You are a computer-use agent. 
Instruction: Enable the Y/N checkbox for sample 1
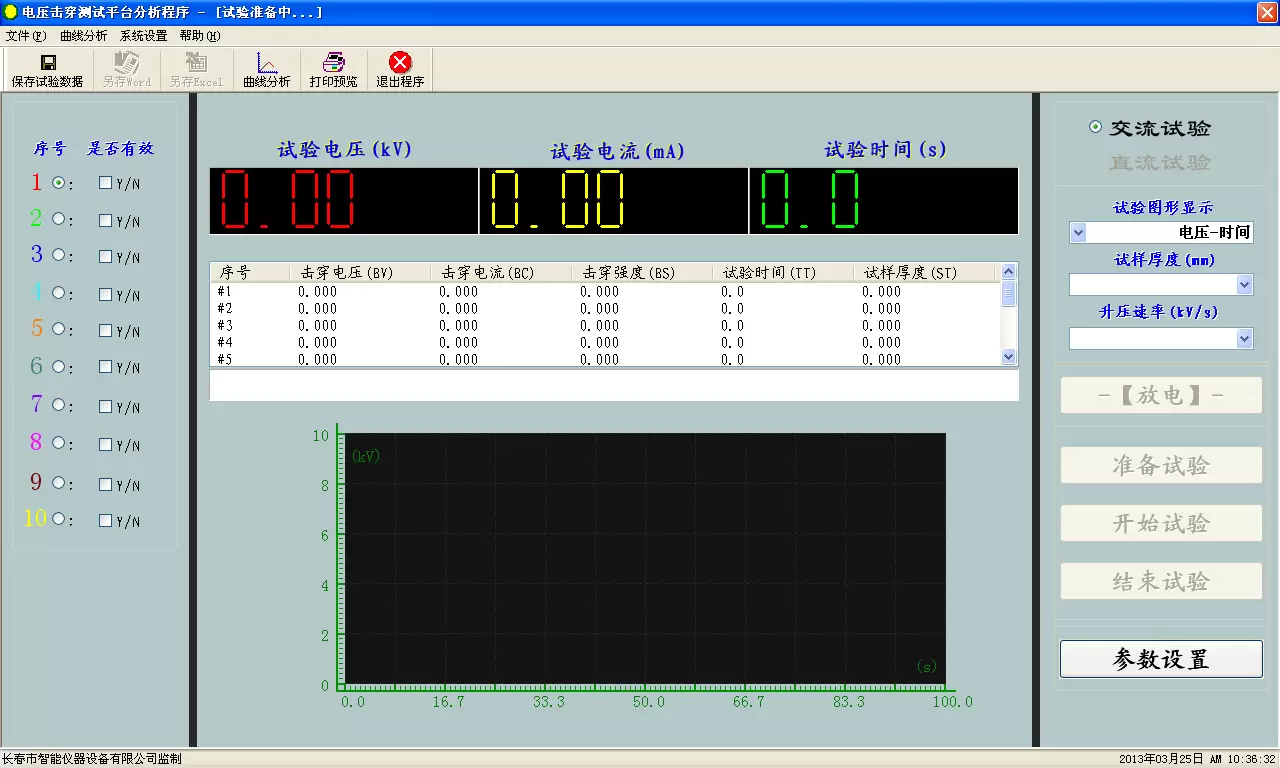[105, 183]
